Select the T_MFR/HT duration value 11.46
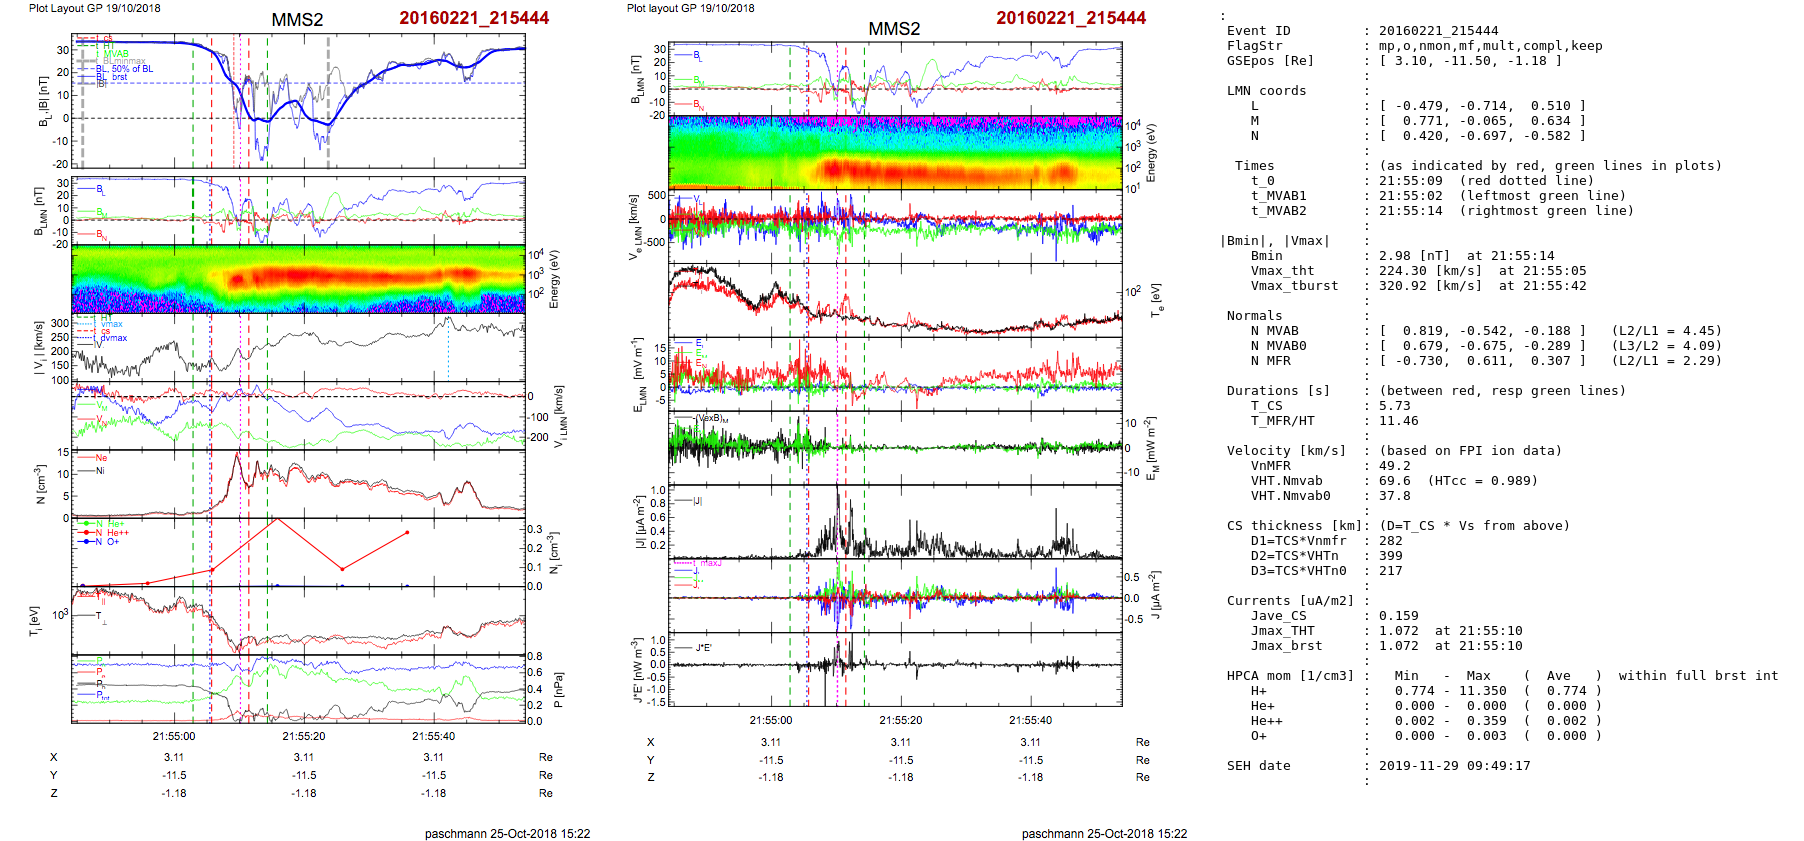This screenshot has width=1804, height=841. pyautogui.click(x=1399, y=421)
